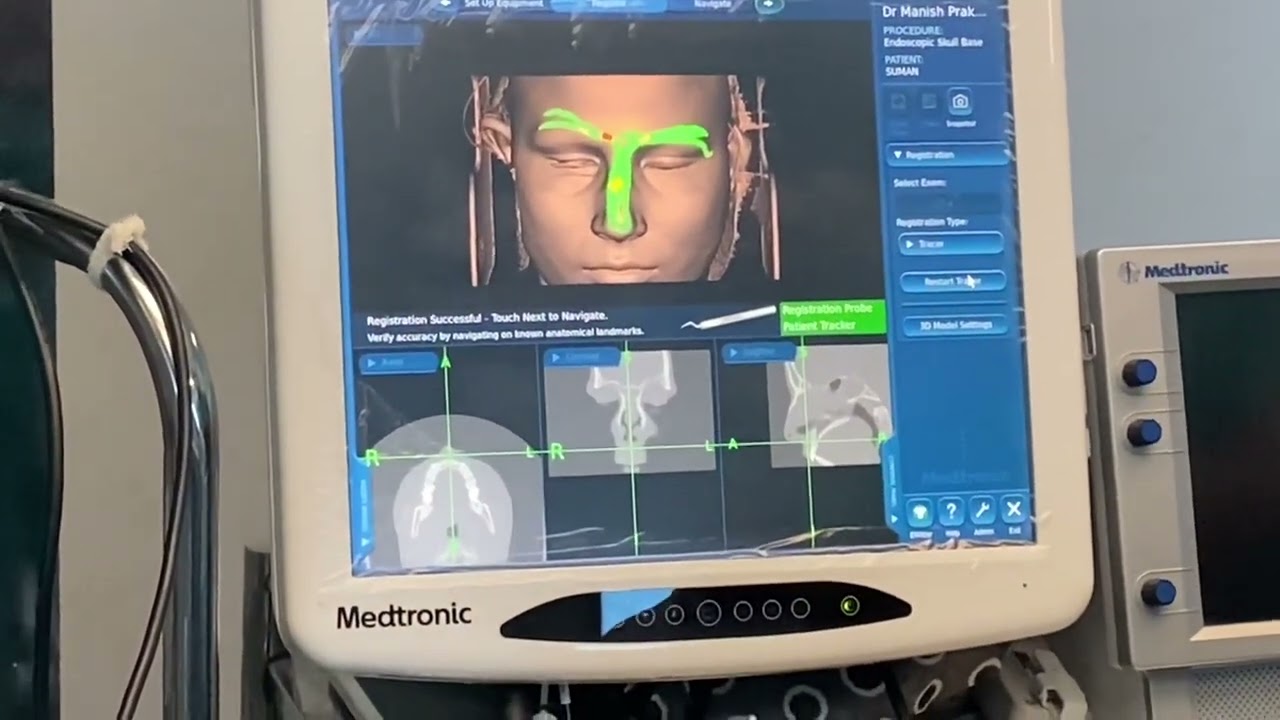Tap the Help question mark icon
This screenshot has width=1280, height=720.
pyautogui.click(x=950, y=512)
